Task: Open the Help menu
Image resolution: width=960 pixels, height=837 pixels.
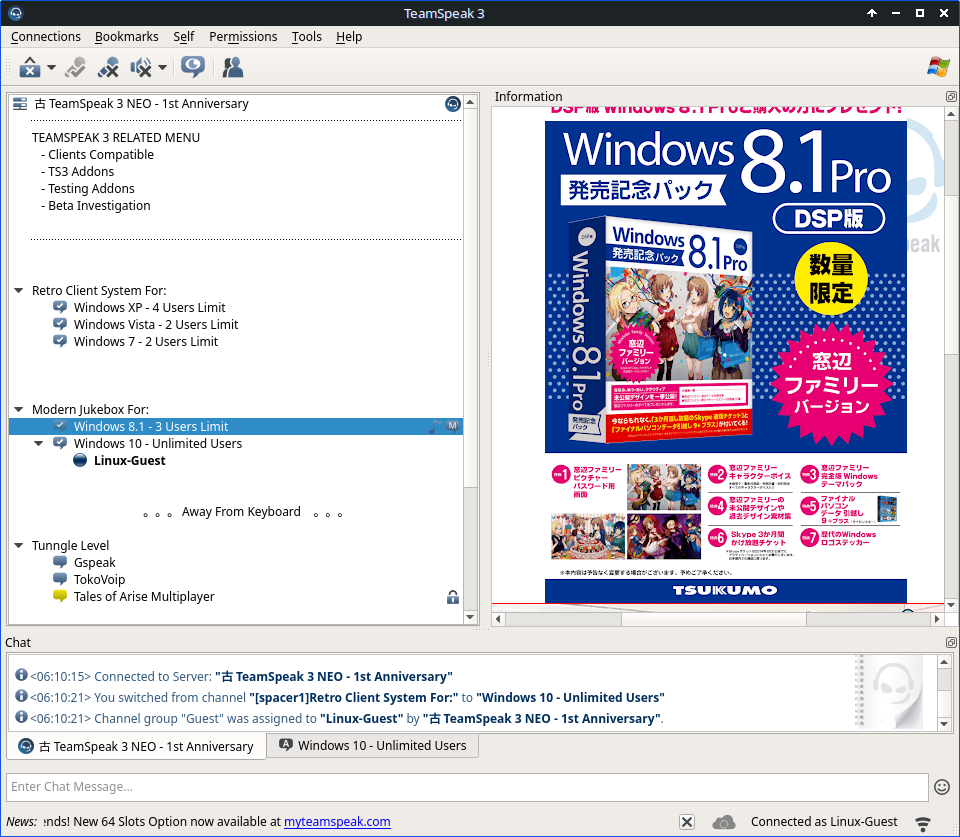Action: click(349, 37)
